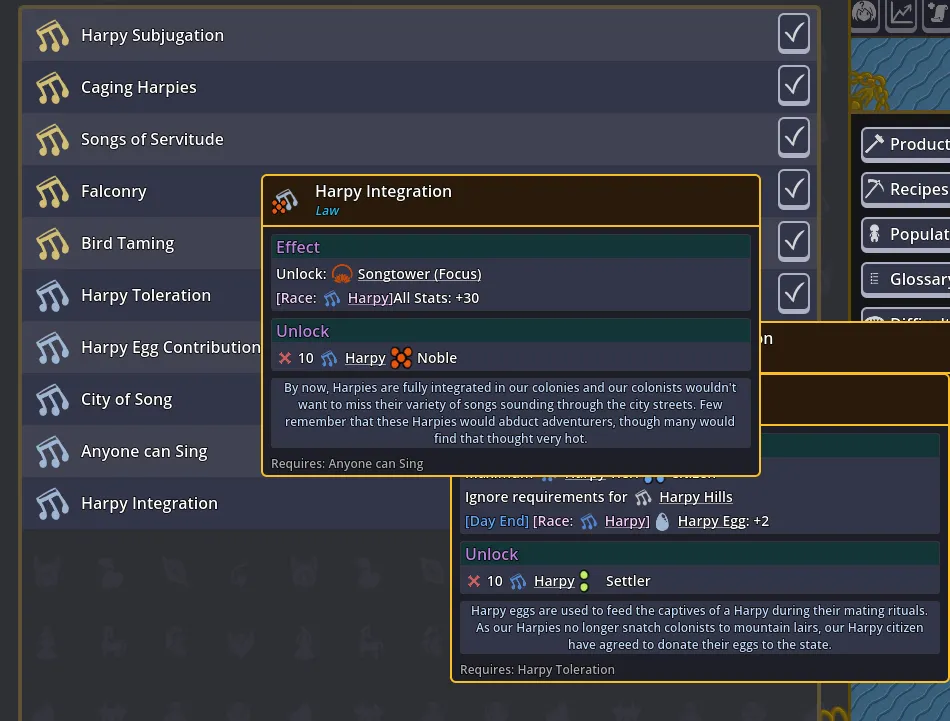Open the character face icon at top right
Viewport: 950px width, 721px height.
(865, 13)
